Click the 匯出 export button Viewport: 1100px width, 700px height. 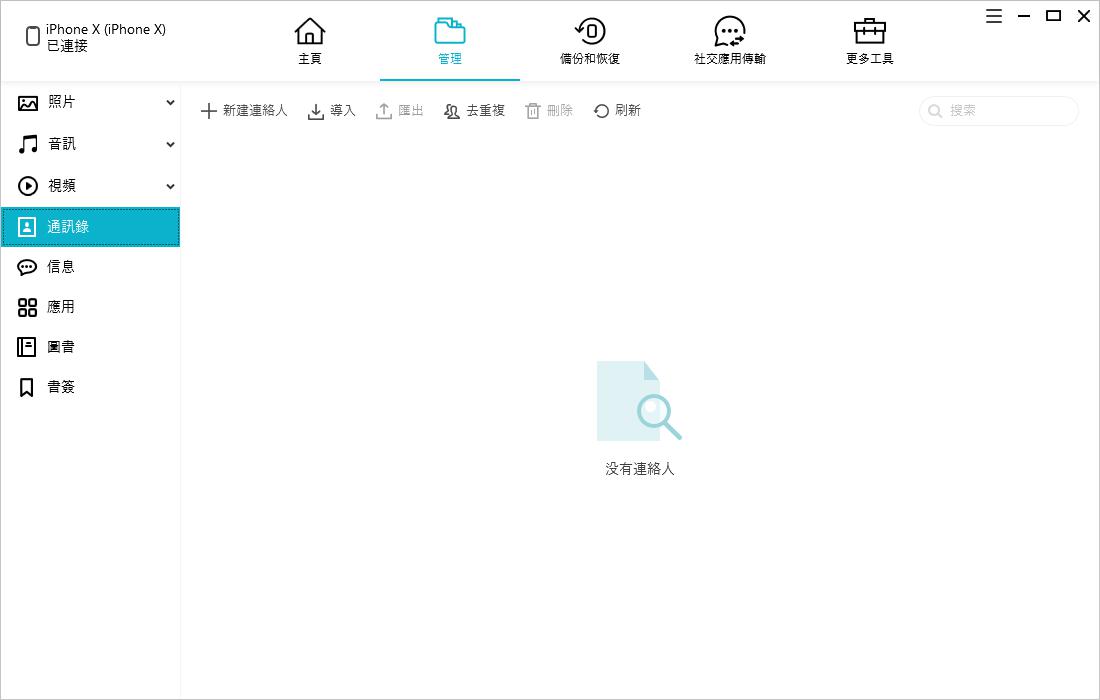[x=399, y=111]
